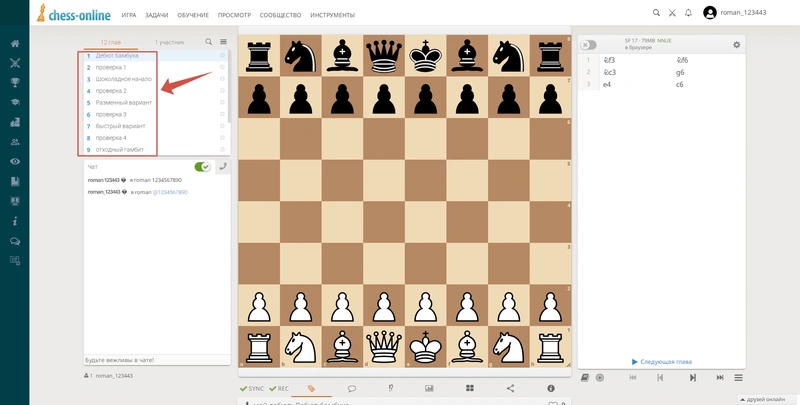
Task: Click the options circle for chapter 'проверка 1'
Action: (x=222, y=67)
